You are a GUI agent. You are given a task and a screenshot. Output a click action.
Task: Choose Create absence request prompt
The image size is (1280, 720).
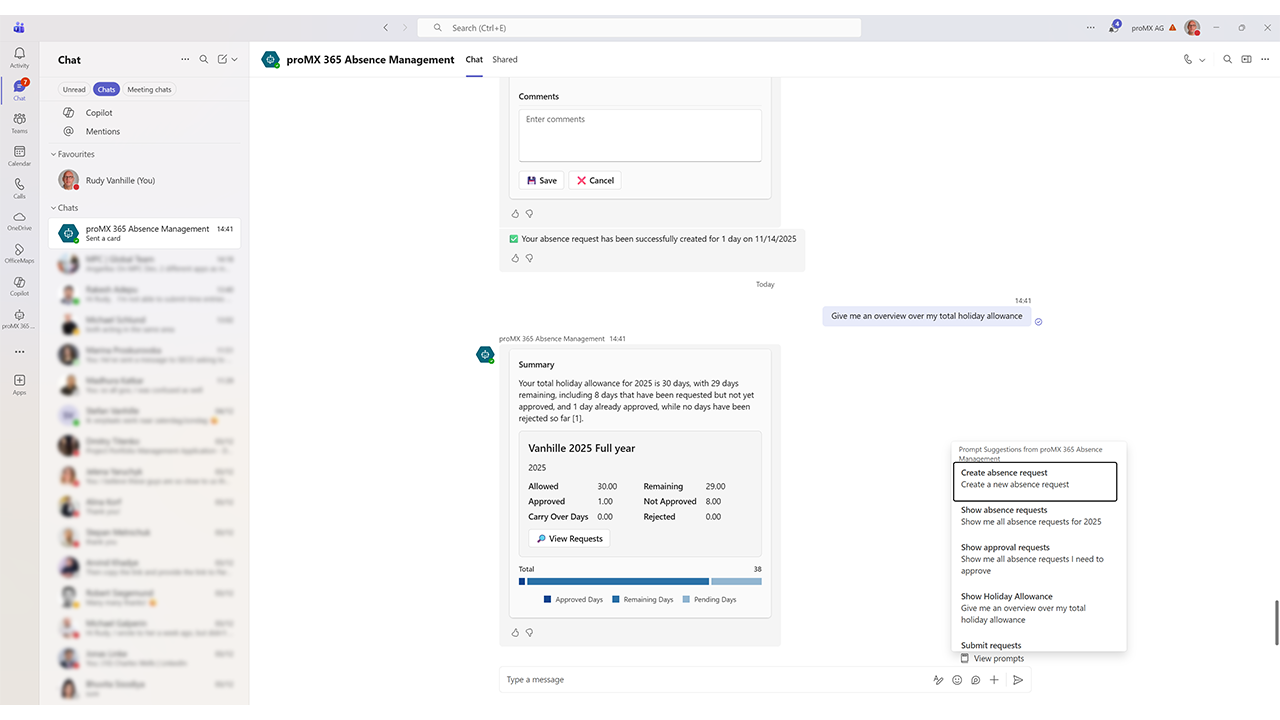(1035, 480)
